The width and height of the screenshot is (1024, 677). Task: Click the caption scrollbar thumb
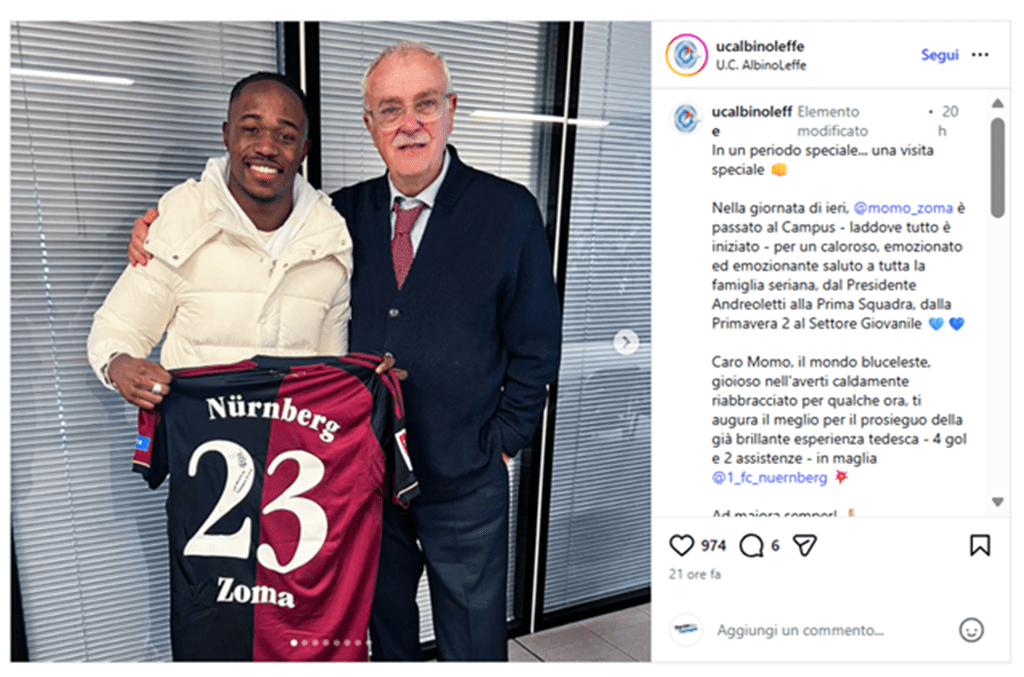click(x=997, y=167)
